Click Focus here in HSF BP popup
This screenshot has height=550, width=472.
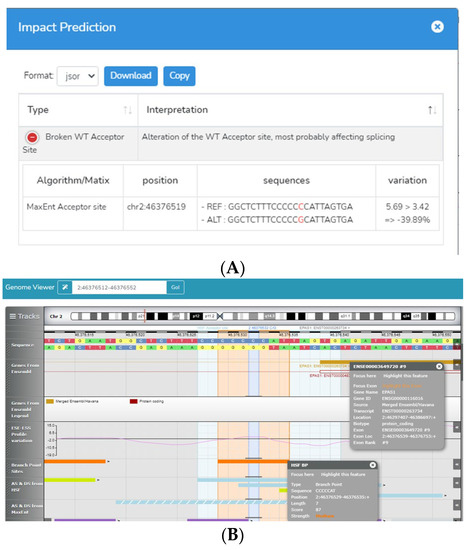pyautogui.click(x=302, y=474)
